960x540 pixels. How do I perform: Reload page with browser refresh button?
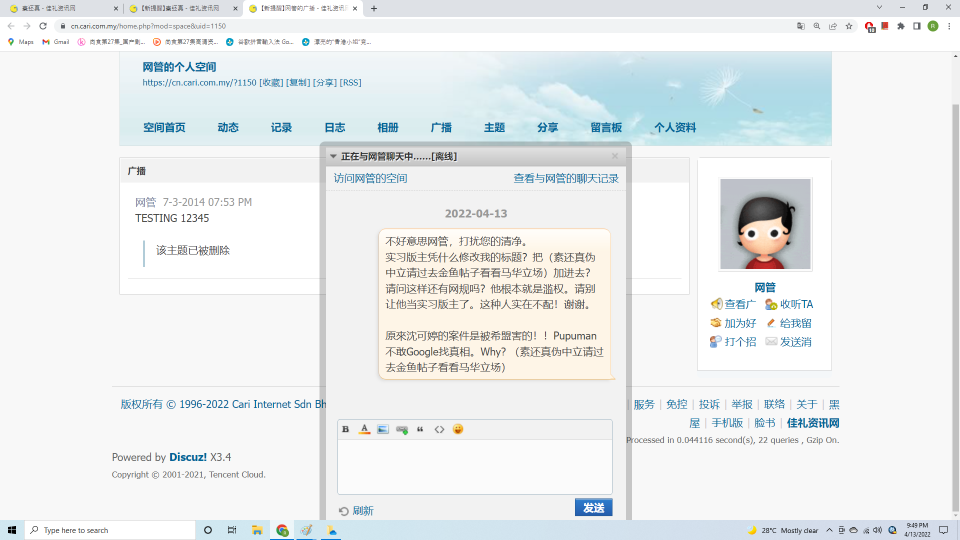43,26
